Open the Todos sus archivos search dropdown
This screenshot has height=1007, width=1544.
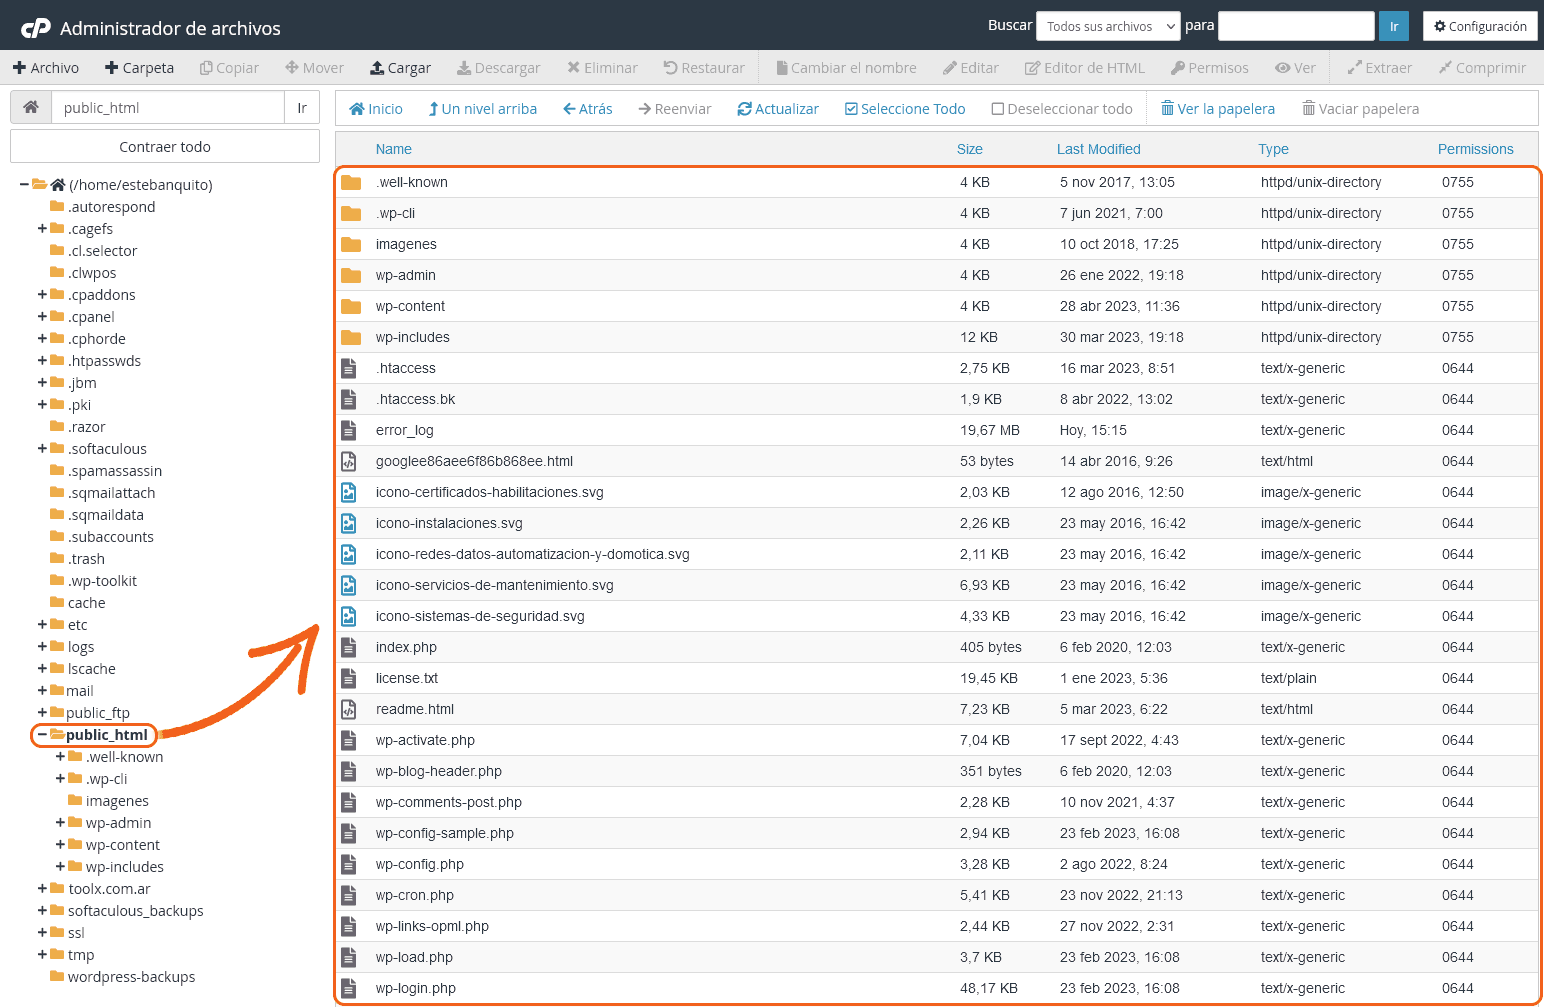[1109, 26]
